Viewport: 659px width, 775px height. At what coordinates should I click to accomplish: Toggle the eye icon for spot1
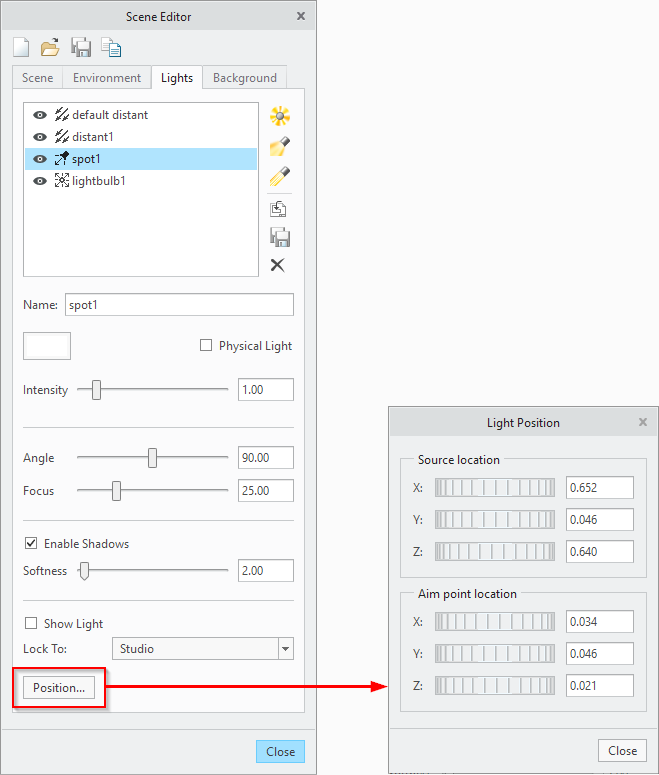coord(40,159)
